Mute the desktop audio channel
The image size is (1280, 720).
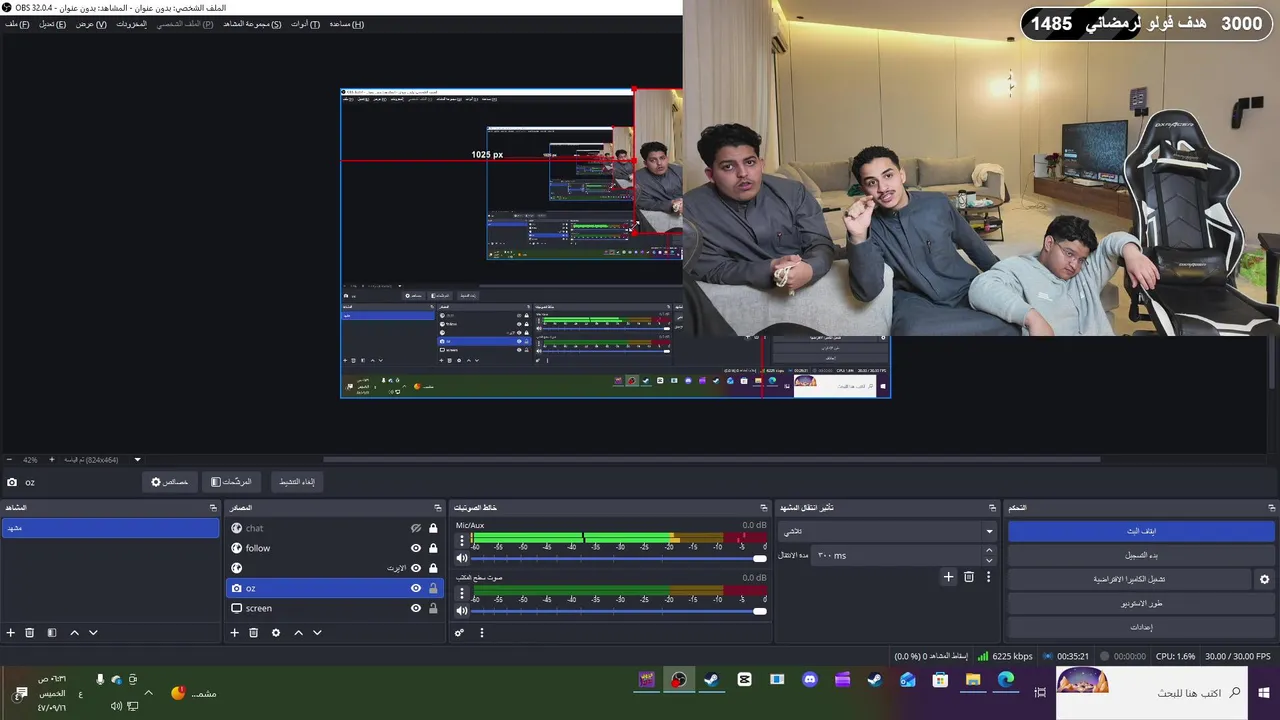pos(462,611)
